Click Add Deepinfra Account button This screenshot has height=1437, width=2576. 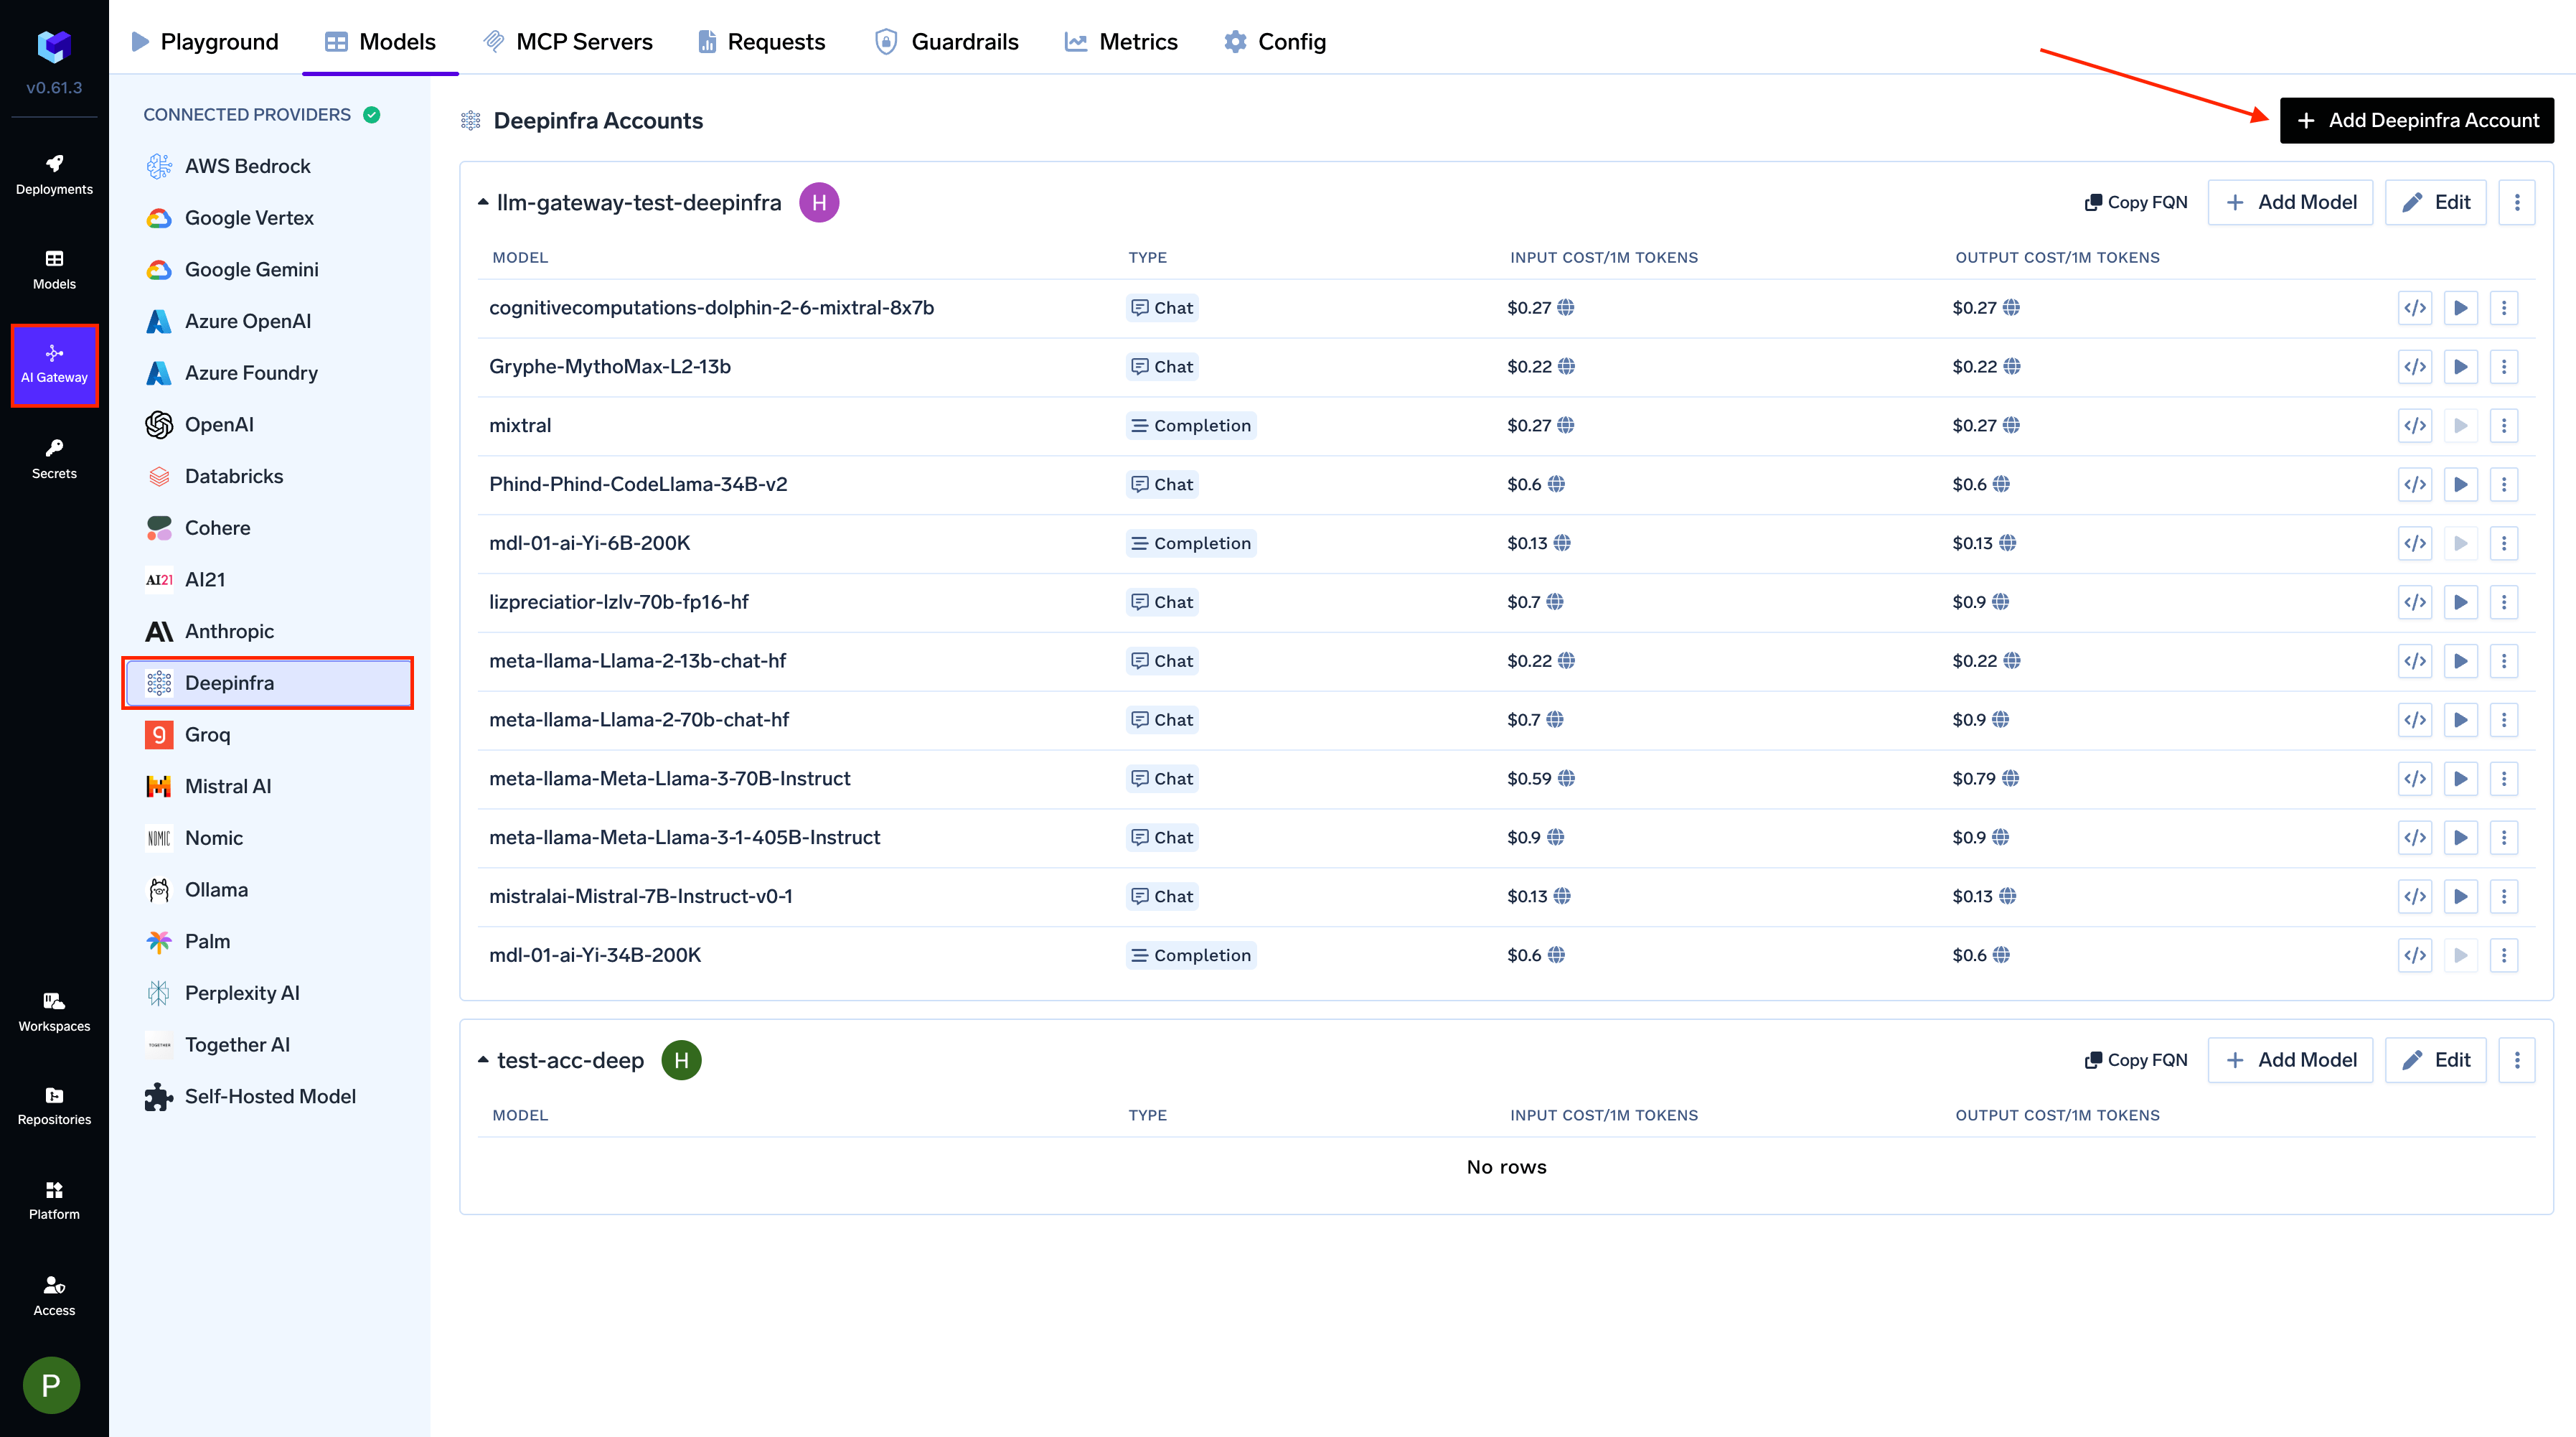pyautogui.click(x=2416, y=121)
